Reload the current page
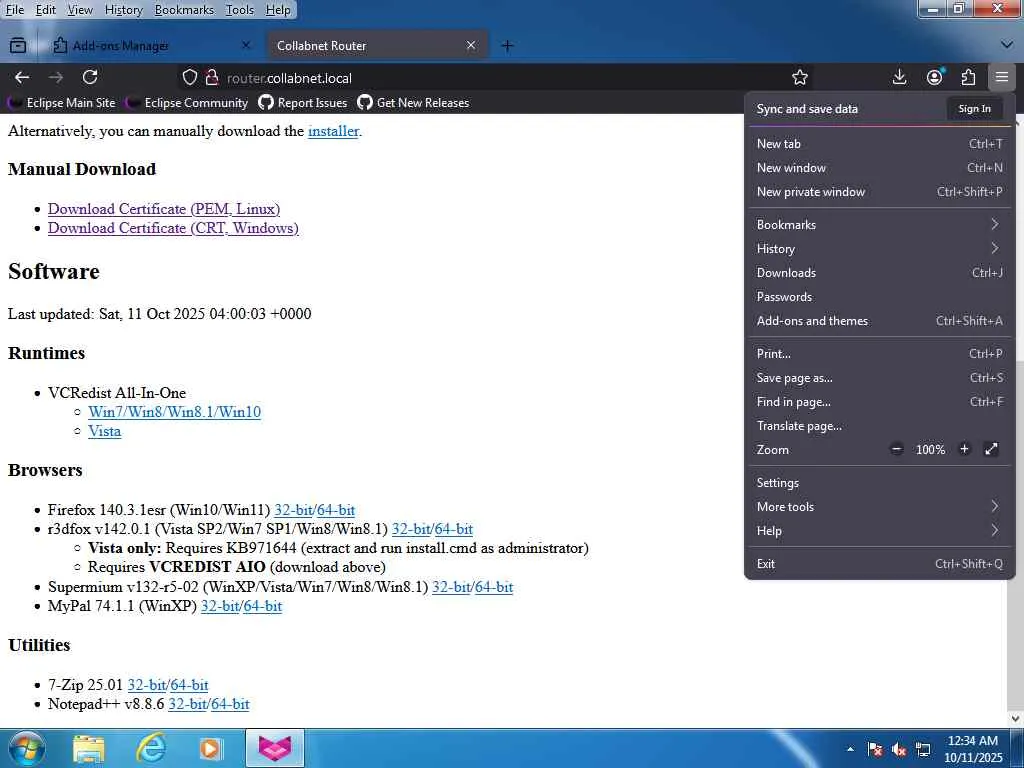Viewport: 1024px width, 768px height. coord(90,78)
